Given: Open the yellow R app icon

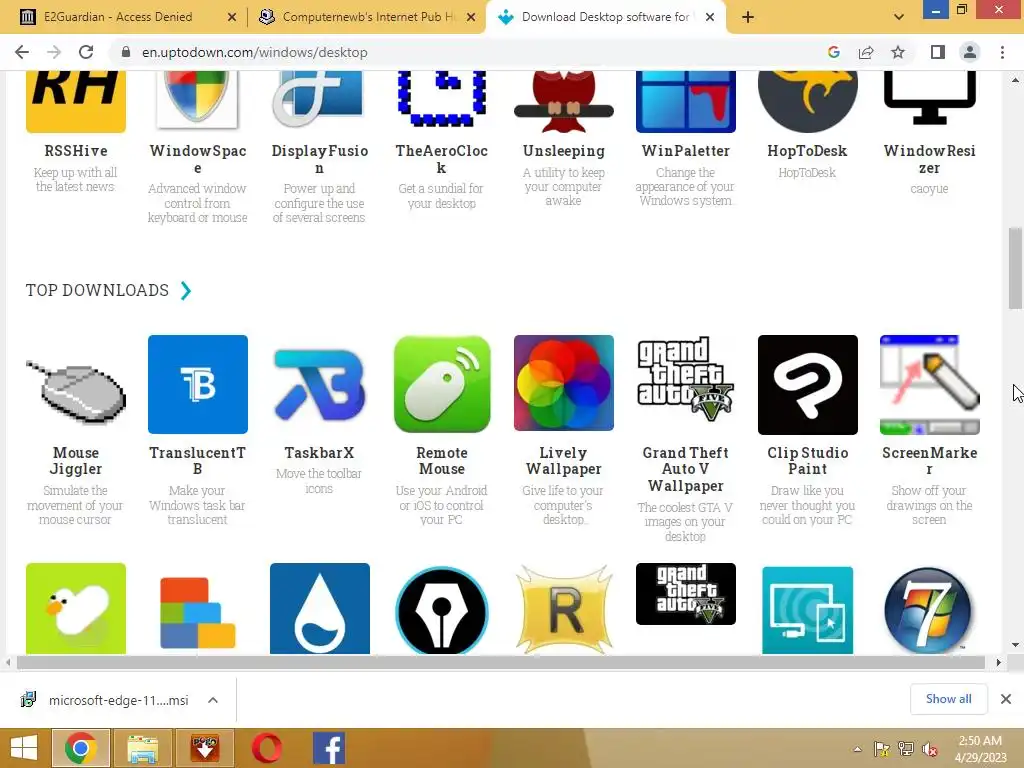Looking at the screenshot, I should tap(564, 610).
